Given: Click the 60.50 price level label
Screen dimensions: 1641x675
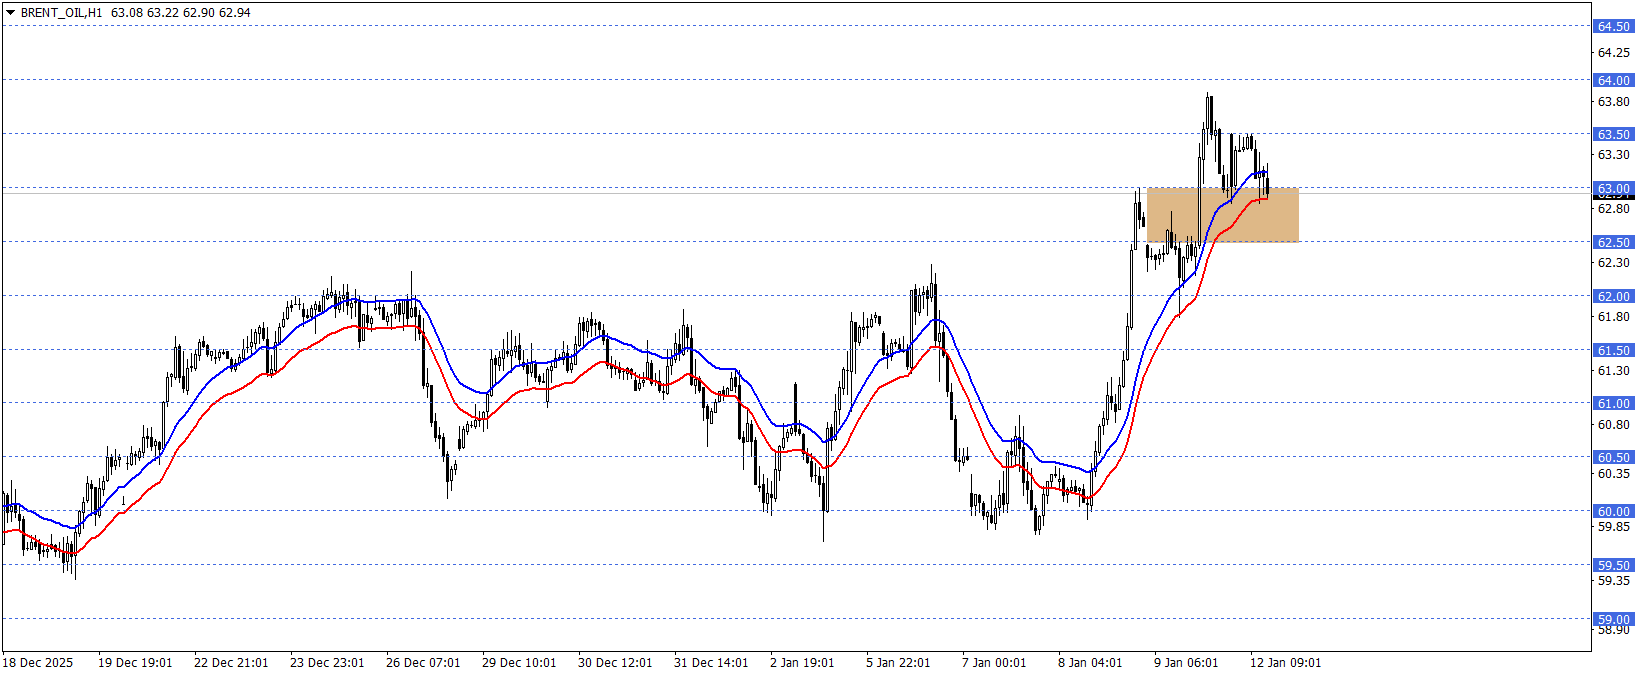Looking at the screenshot, I should [x=1613, y=458].
